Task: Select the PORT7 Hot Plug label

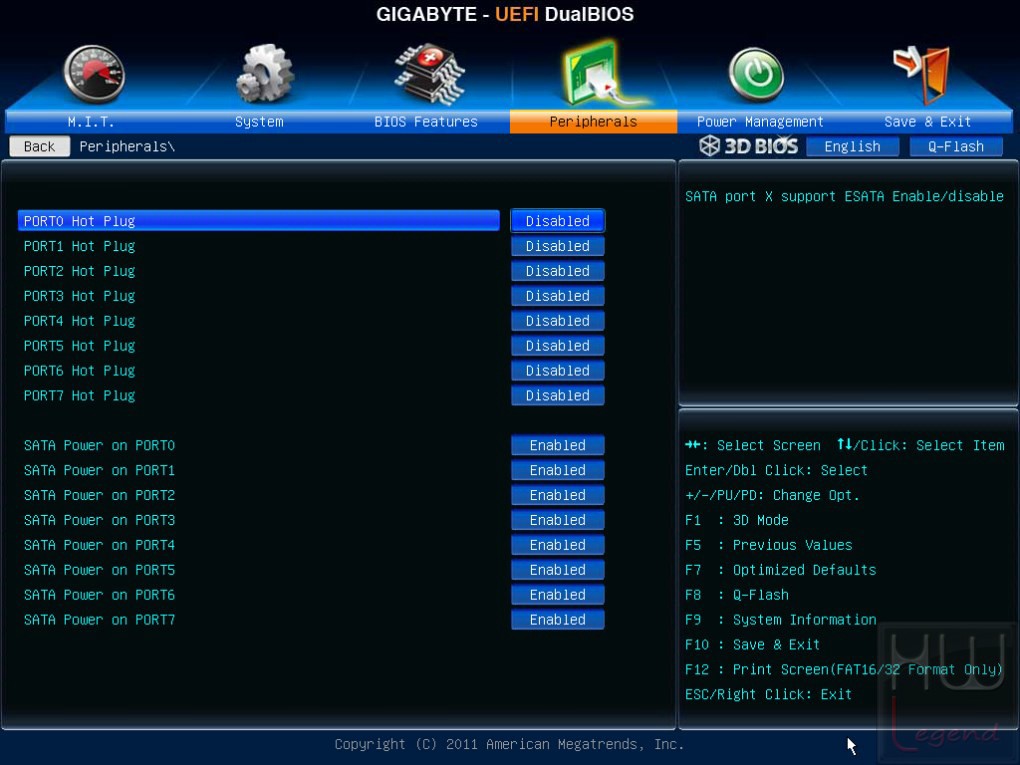Action: coord(79,396)
